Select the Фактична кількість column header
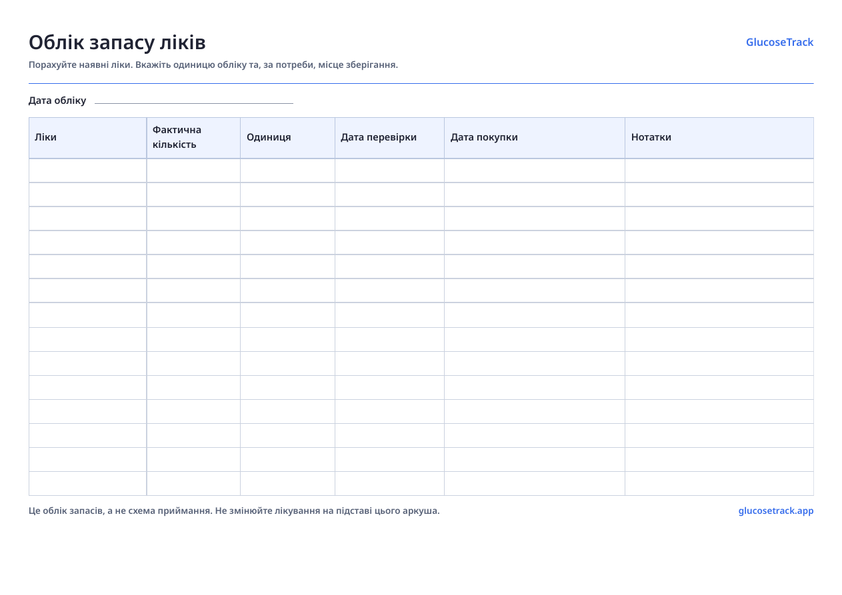This screenshot has height=595, width=842. pyautogui.click(x=193, y=137)
